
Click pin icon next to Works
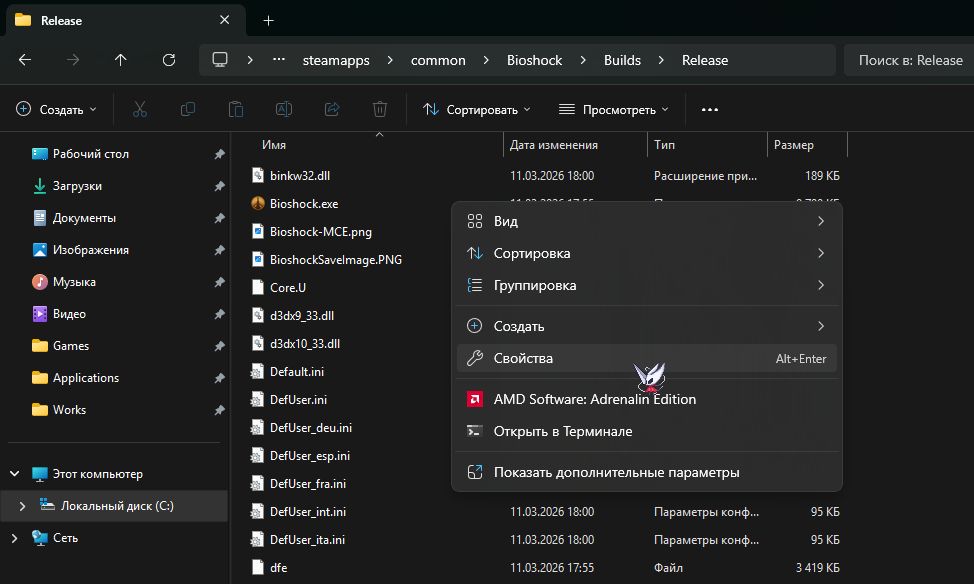click(x=219, y=410)
